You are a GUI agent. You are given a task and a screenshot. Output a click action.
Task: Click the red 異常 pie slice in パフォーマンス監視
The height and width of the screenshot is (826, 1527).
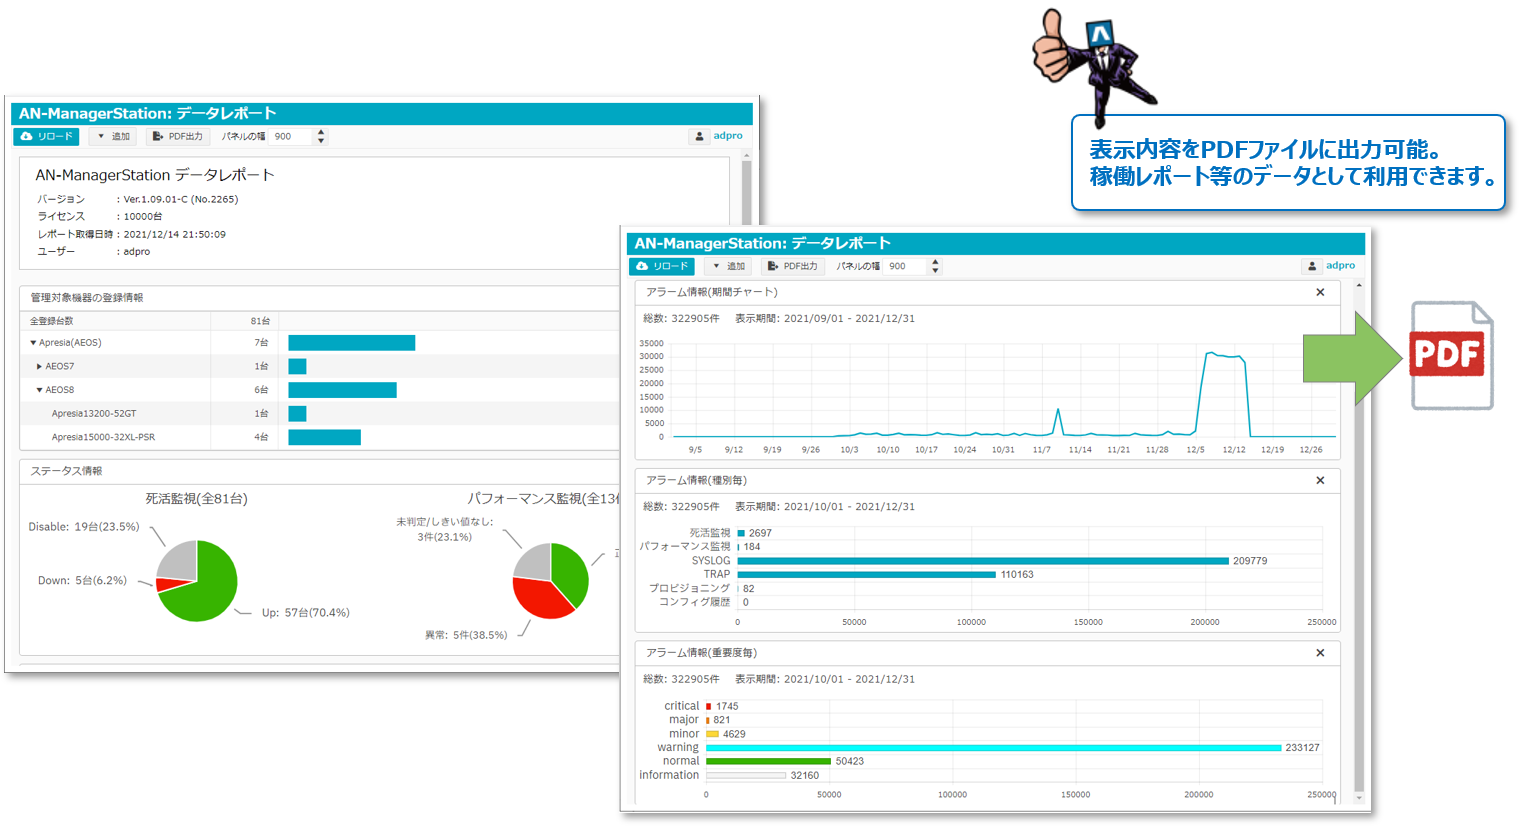click(x=540, y=599)
